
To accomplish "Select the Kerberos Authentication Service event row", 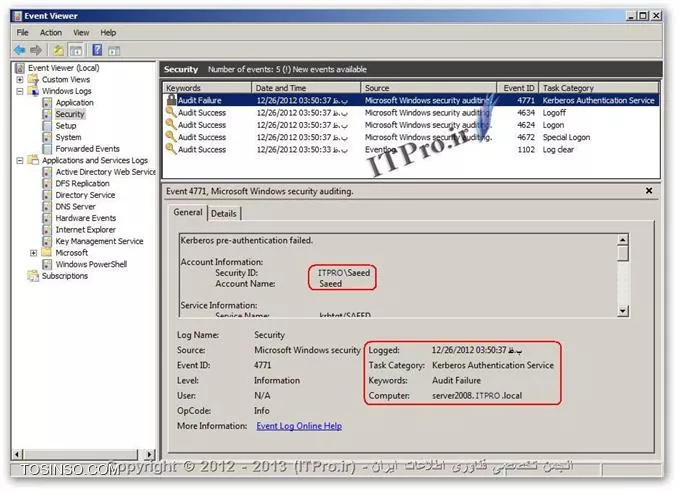I will [411, 100].
